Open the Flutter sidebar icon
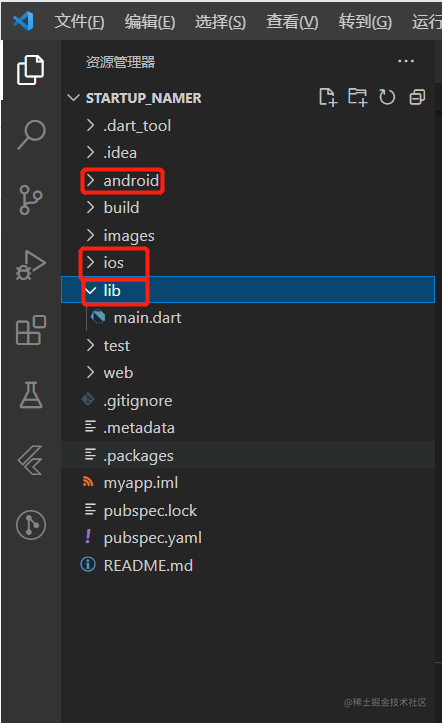The width and height of the screenshot is (442, 723). (x=30, y=460)
